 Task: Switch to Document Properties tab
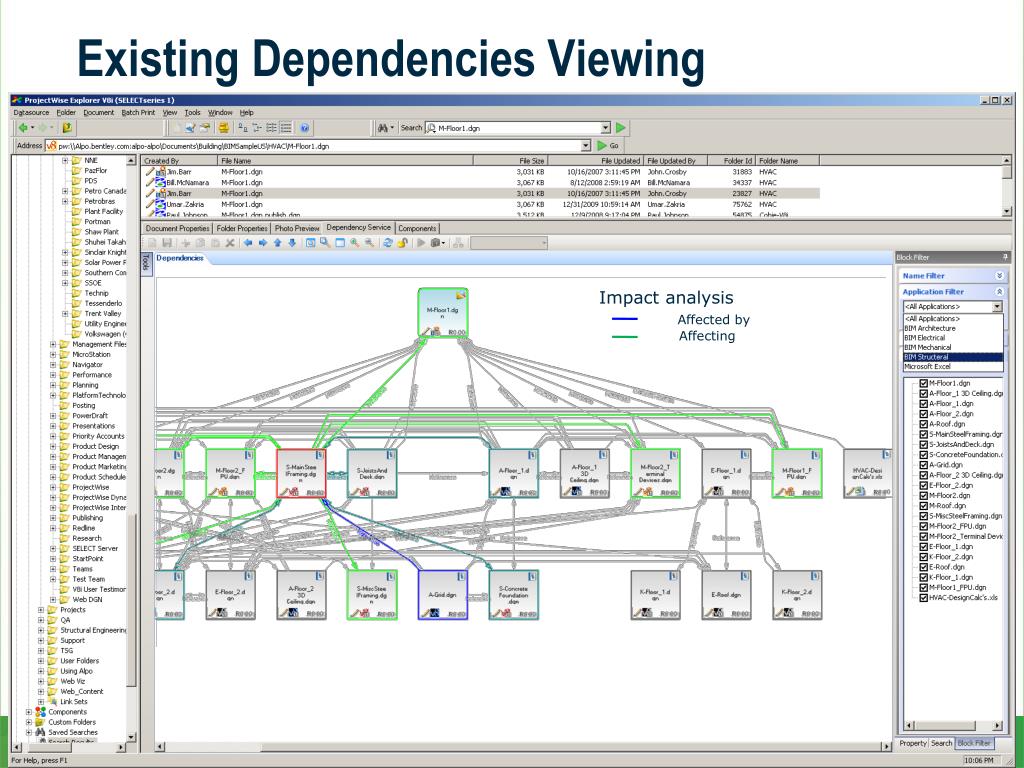click(x=177, y=229)
